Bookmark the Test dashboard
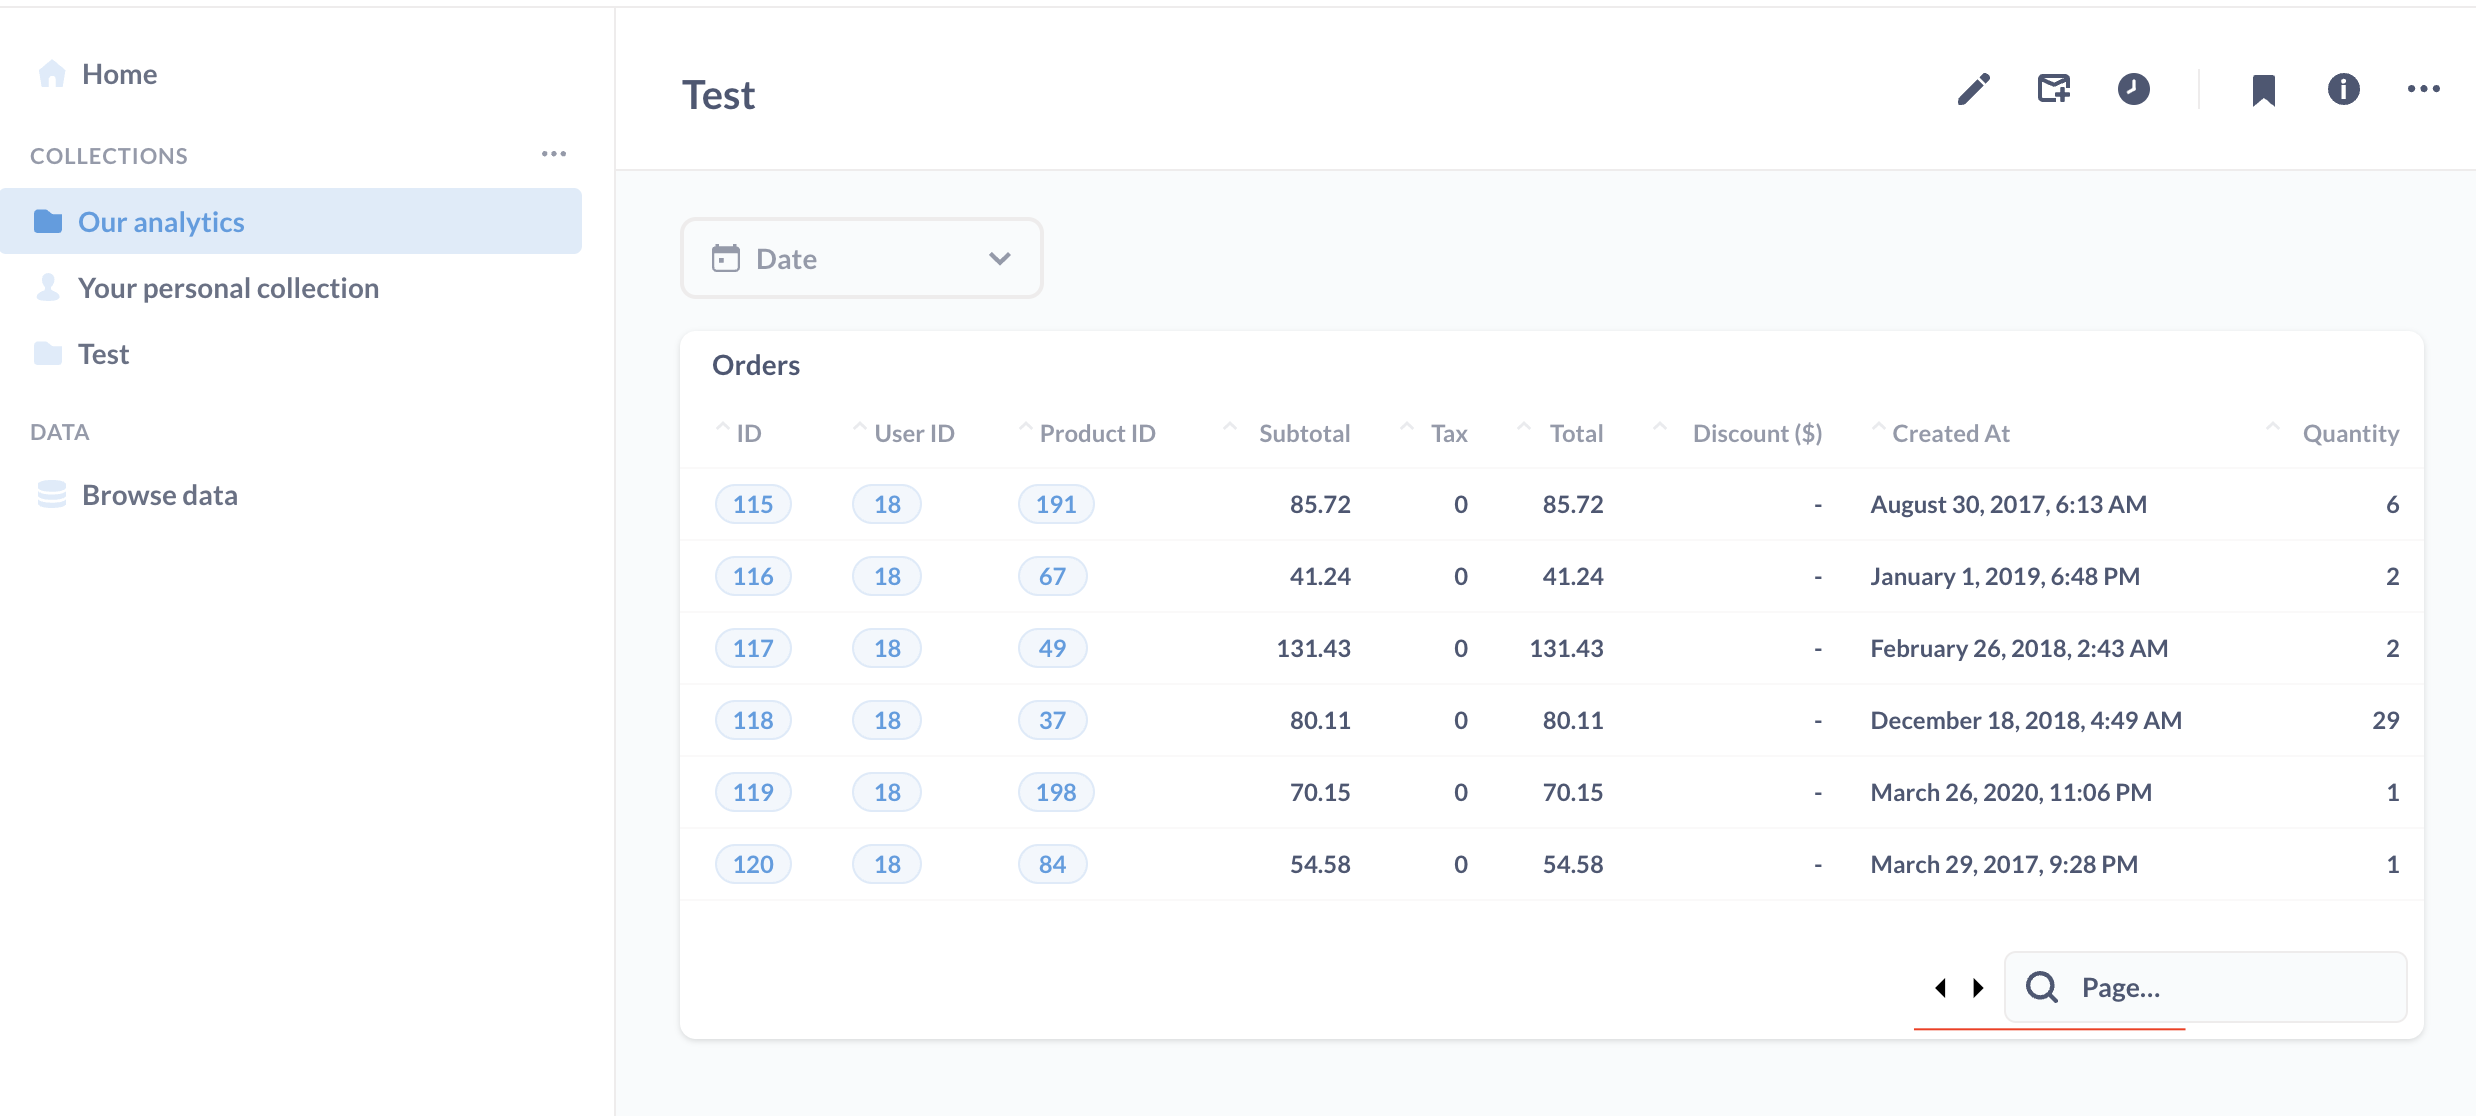Image resolution: width=2476 pixels, height=1116 pixels. click(x=2263, y=90)
